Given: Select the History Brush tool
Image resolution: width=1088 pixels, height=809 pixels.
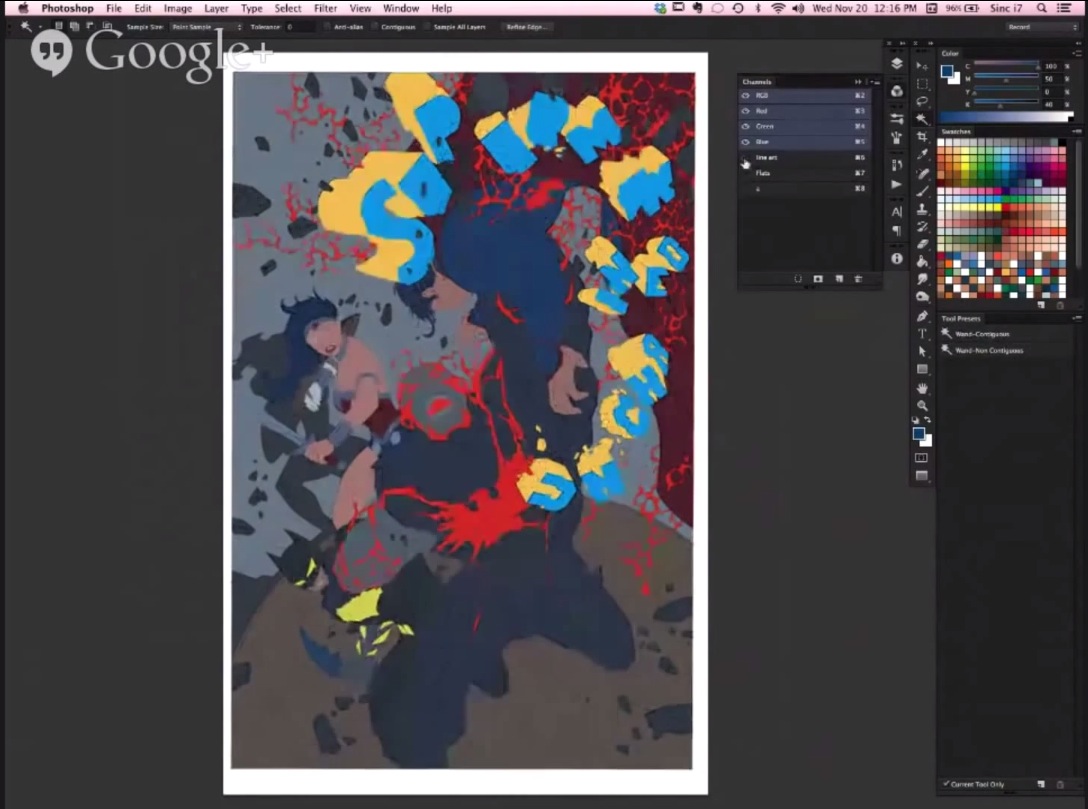Looking at the screenshot, I should point(922,226).
